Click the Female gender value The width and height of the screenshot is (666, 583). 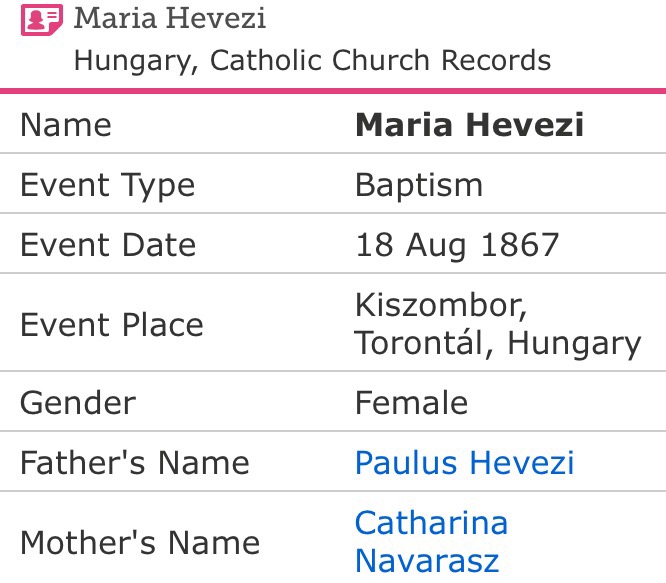tap(411, 403)
